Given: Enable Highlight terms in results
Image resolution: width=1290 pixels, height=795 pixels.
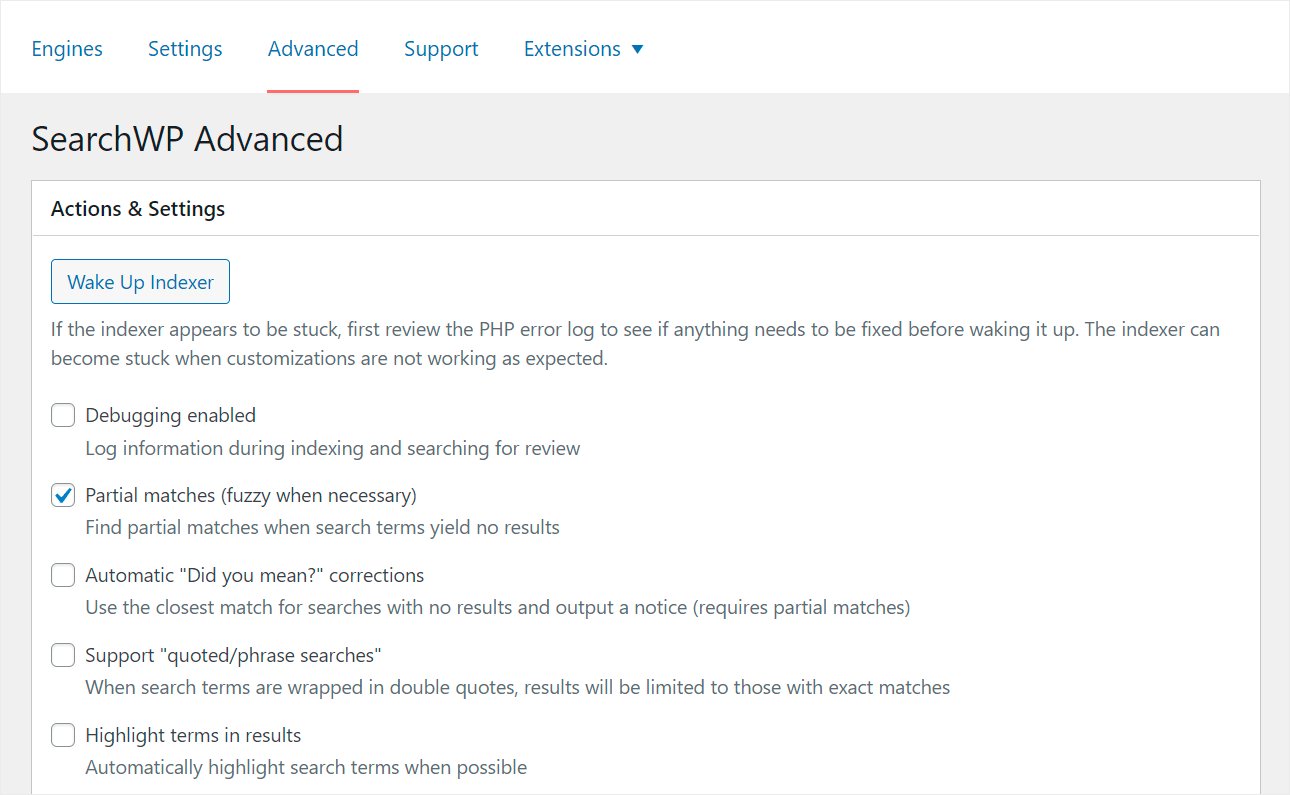Looking at the screenshot, I should [62, 734].
